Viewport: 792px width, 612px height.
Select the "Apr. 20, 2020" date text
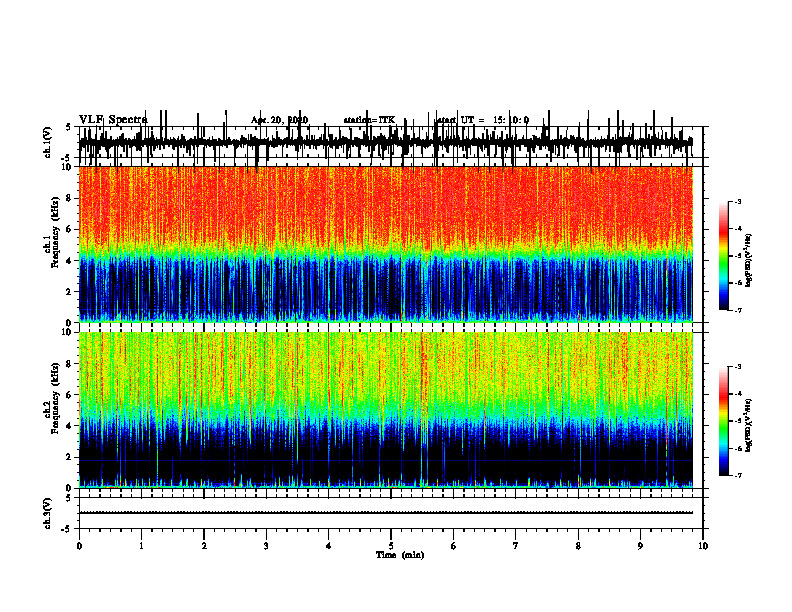pos(279,120)
